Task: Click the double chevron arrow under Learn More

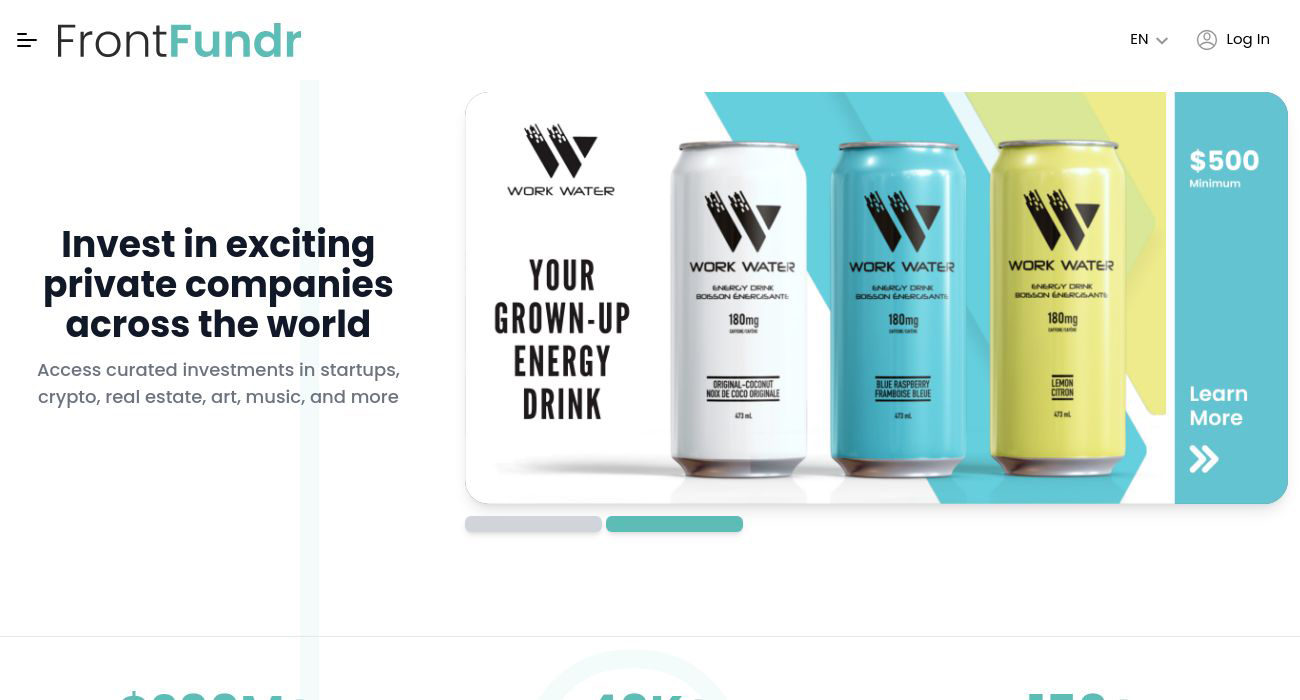Action: coord(1204,459)
